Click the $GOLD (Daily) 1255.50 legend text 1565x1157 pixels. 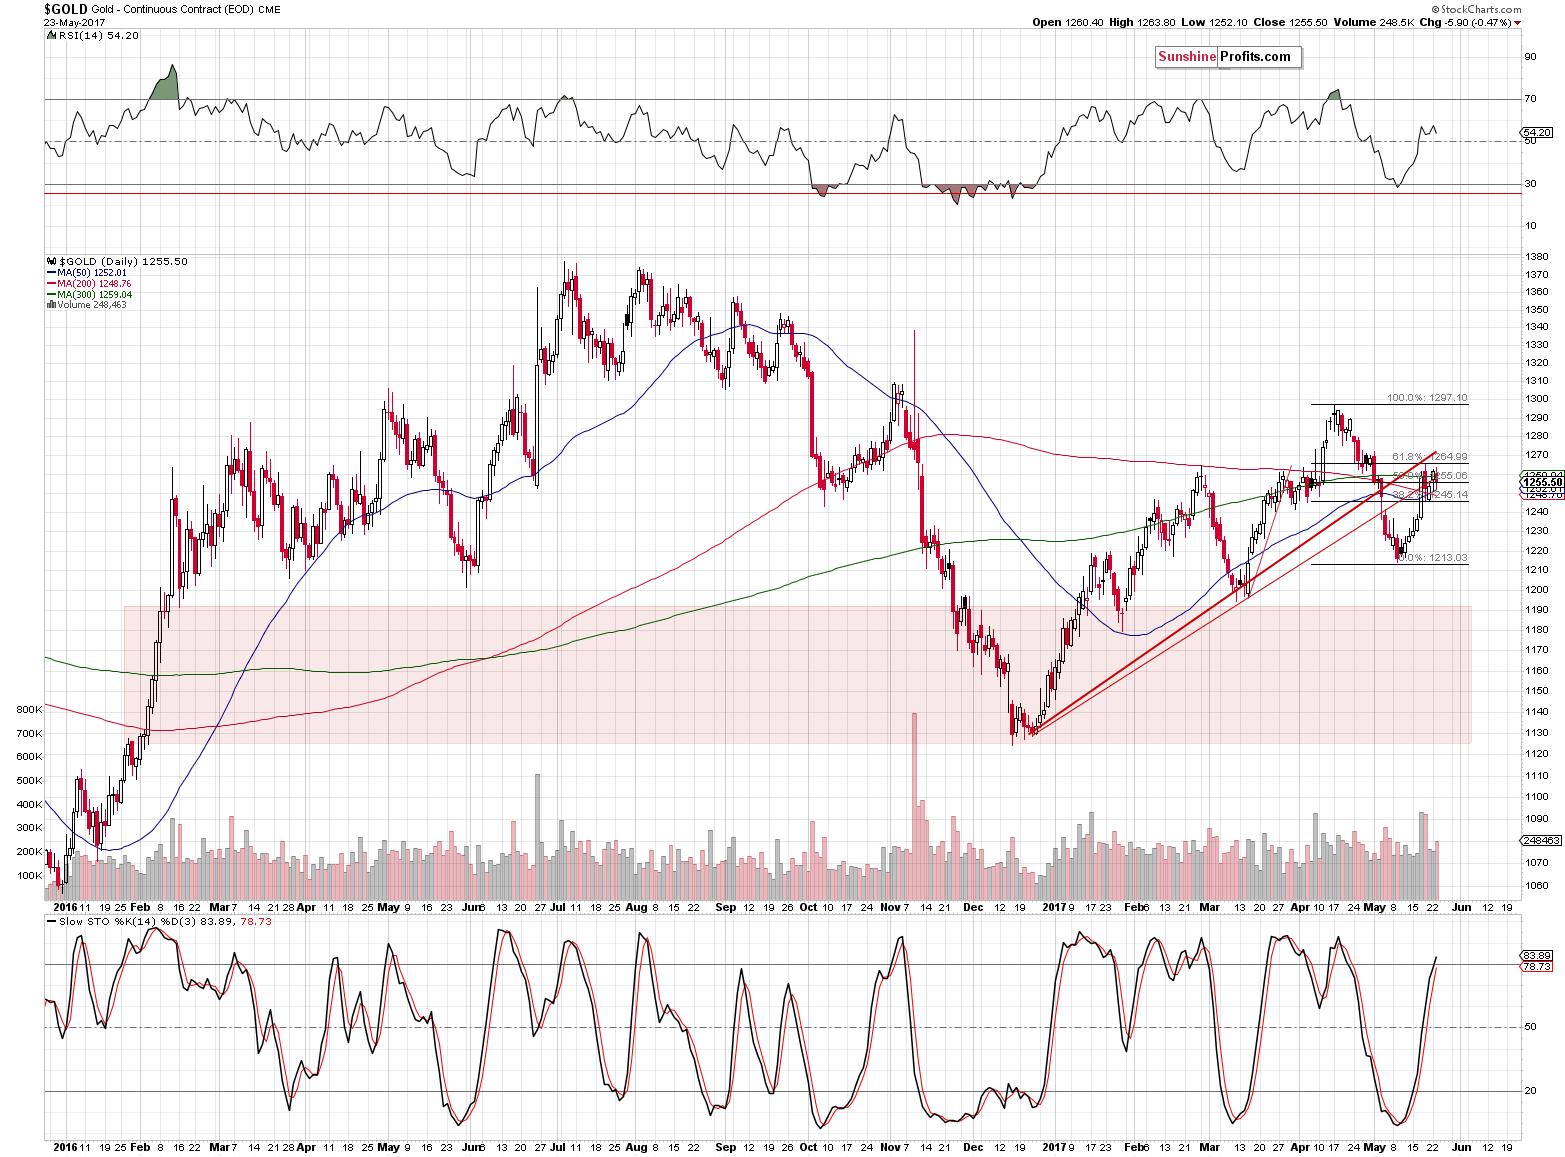point(123,261)
